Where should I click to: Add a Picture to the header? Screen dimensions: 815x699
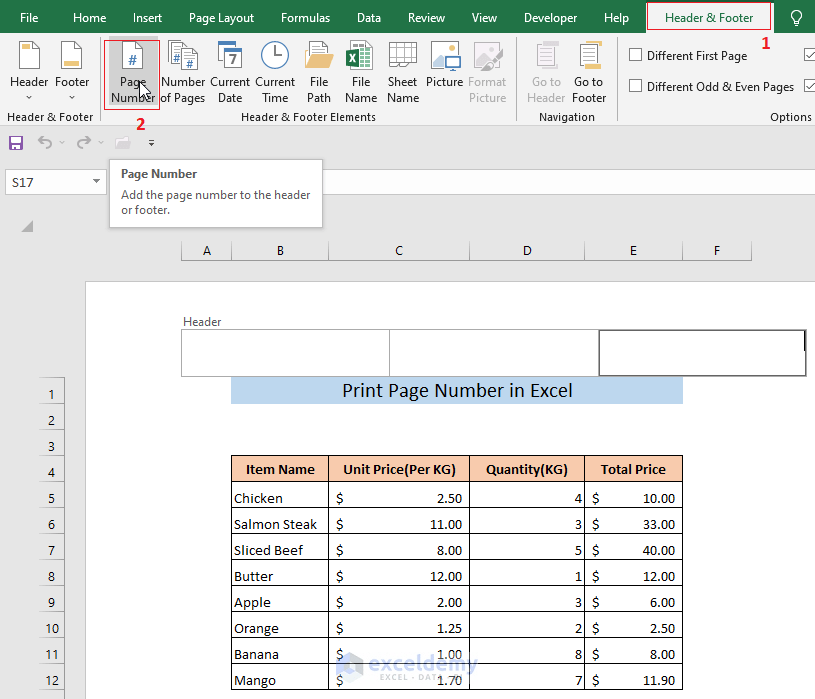pos(444,70)
